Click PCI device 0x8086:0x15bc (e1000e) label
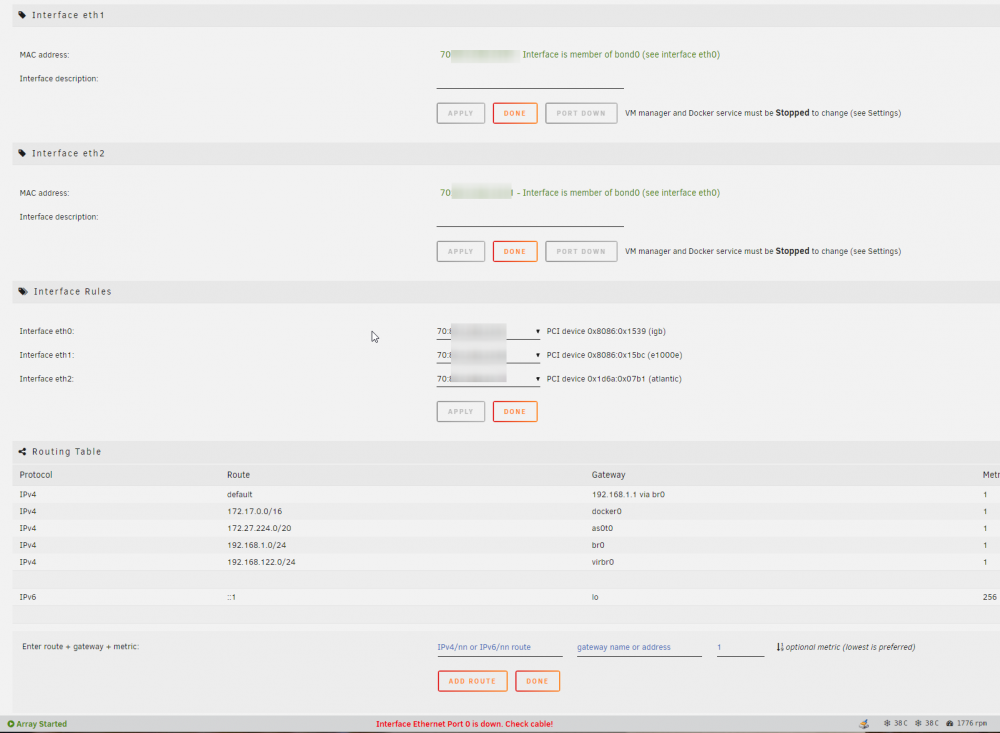Screen dimensions: 1000x733 614,355
